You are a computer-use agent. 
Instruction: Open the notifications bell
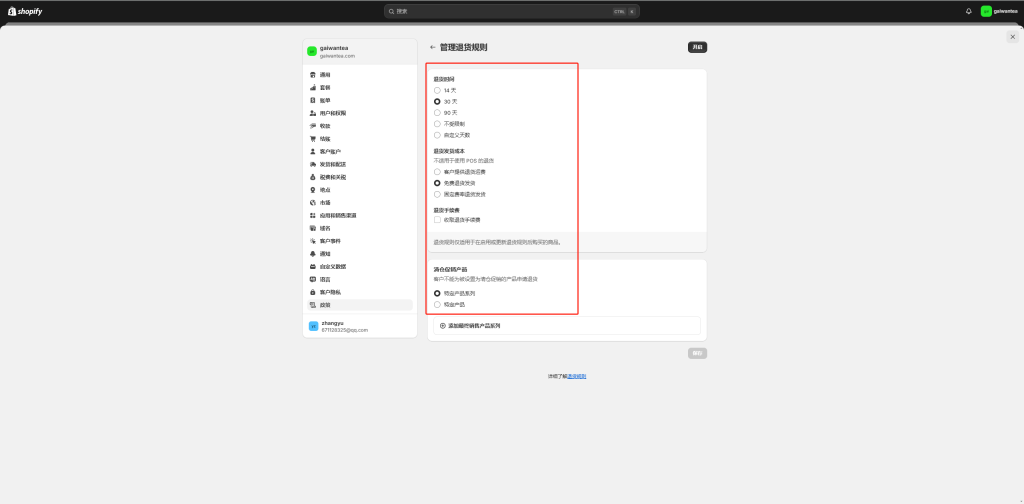pyautogui.click(x=968, y=11)
